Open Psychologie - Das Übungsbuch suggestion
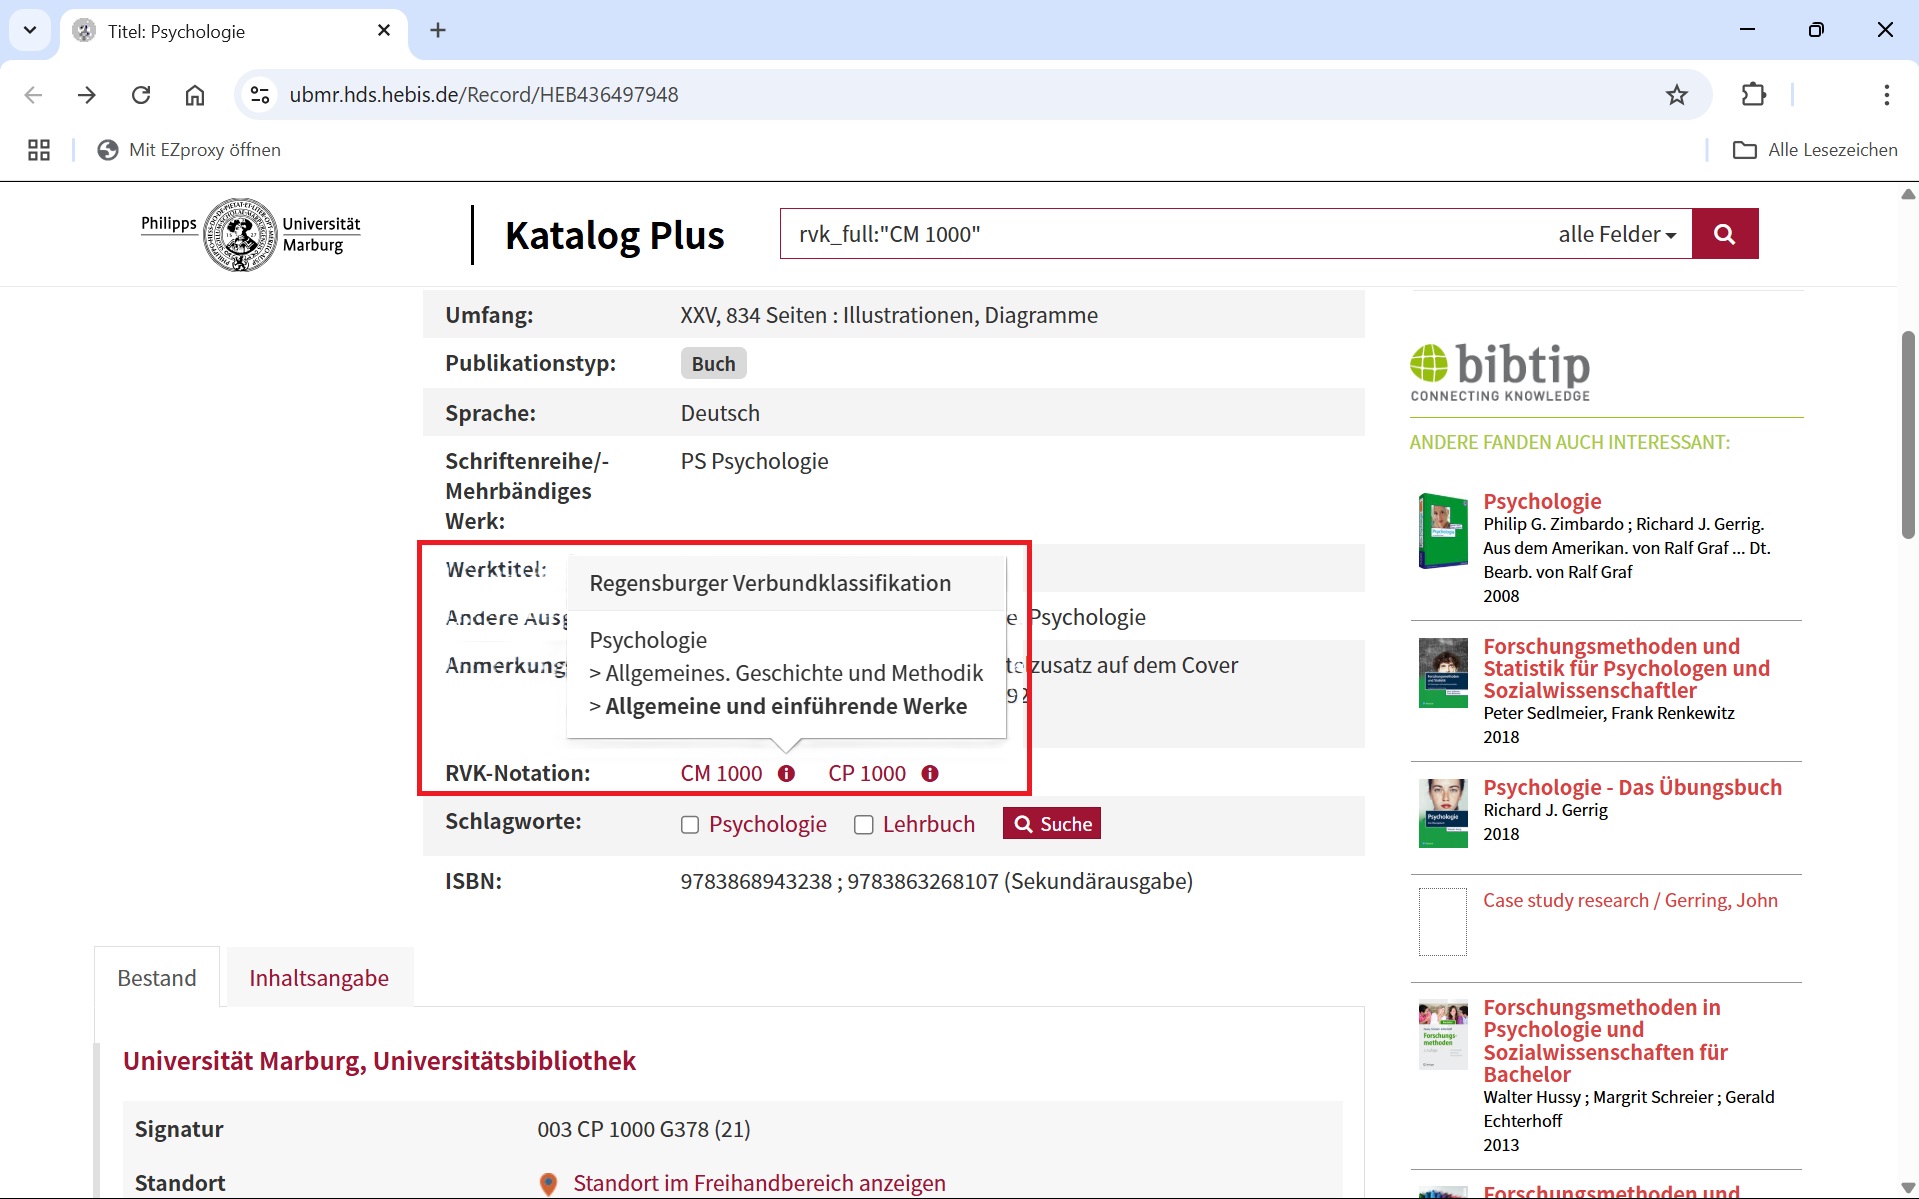This screenshot has width=1919, height=1199. [1633, 787]
